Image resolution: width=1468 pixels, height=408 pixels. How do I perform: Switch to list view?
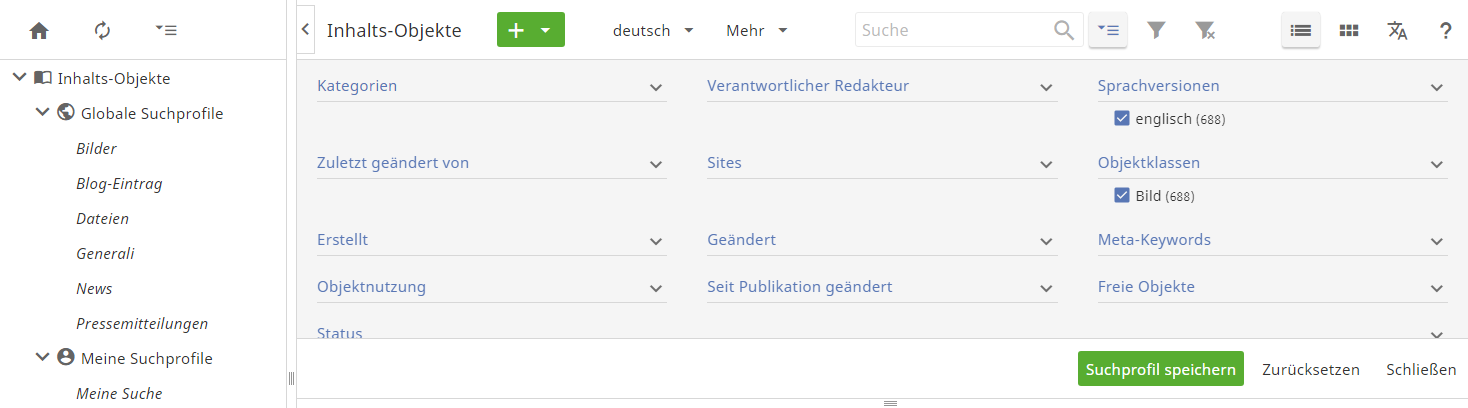tap(1300, 30)
